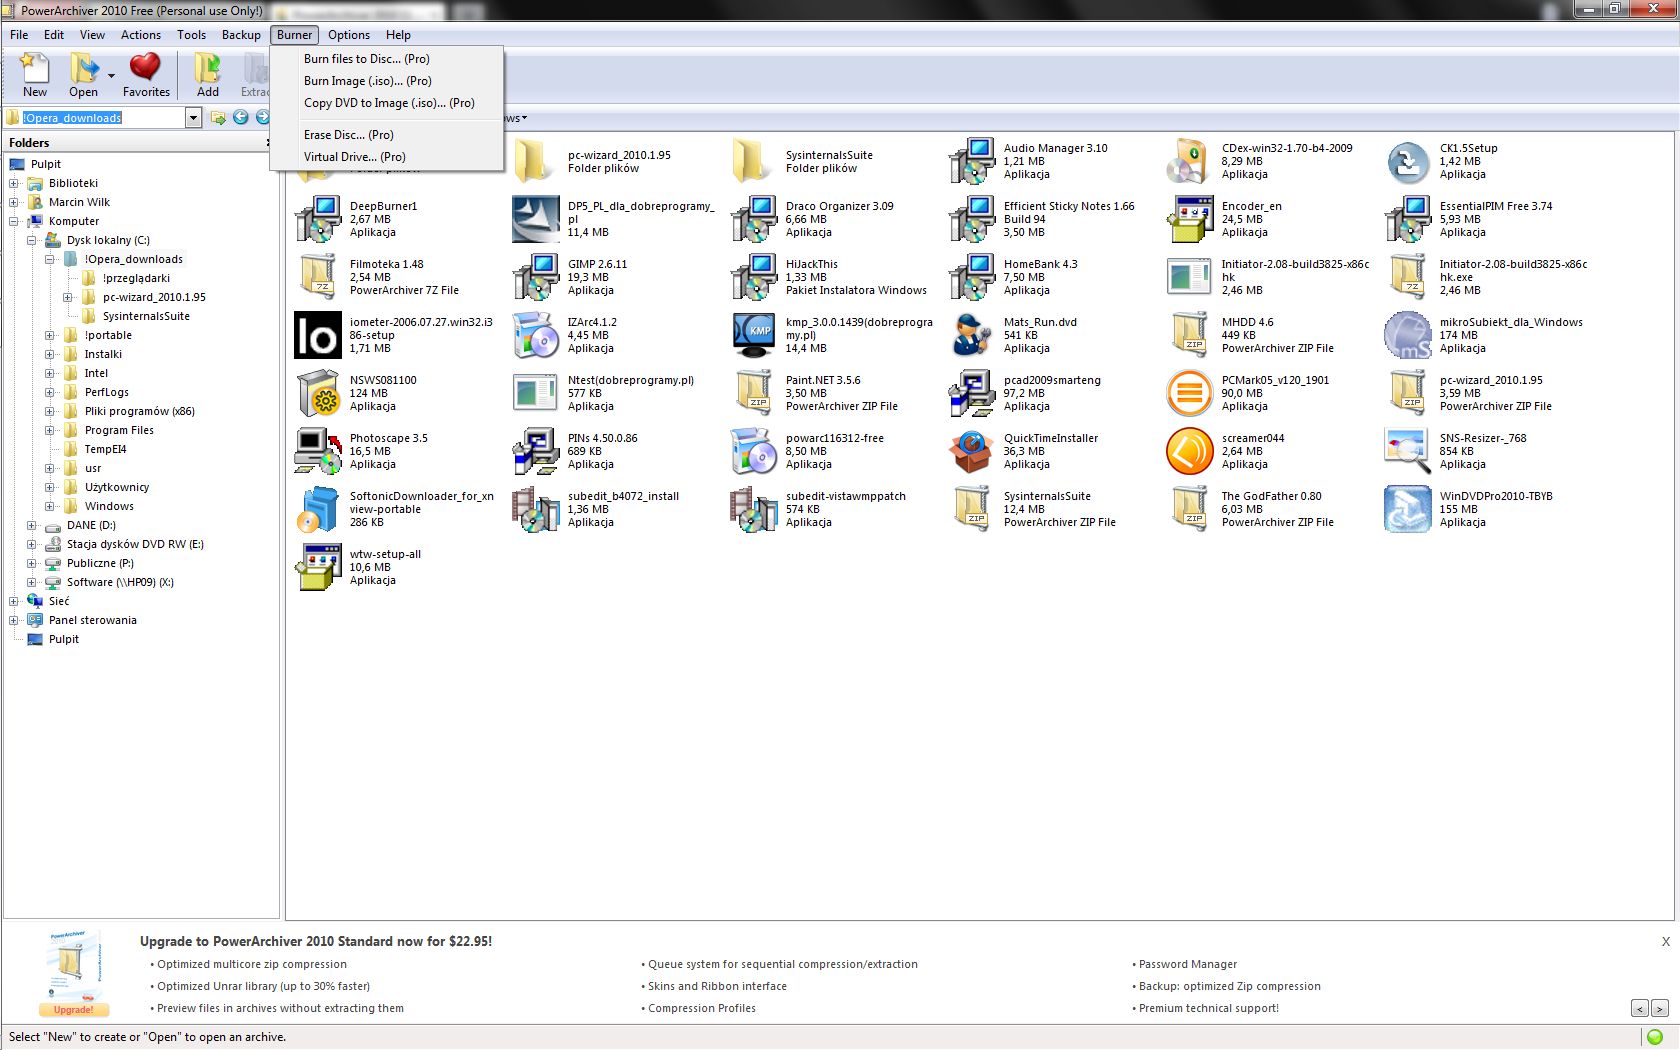Select the Encoder_en application icon
This screenshot has width=1680, height=1050.
1190,219
